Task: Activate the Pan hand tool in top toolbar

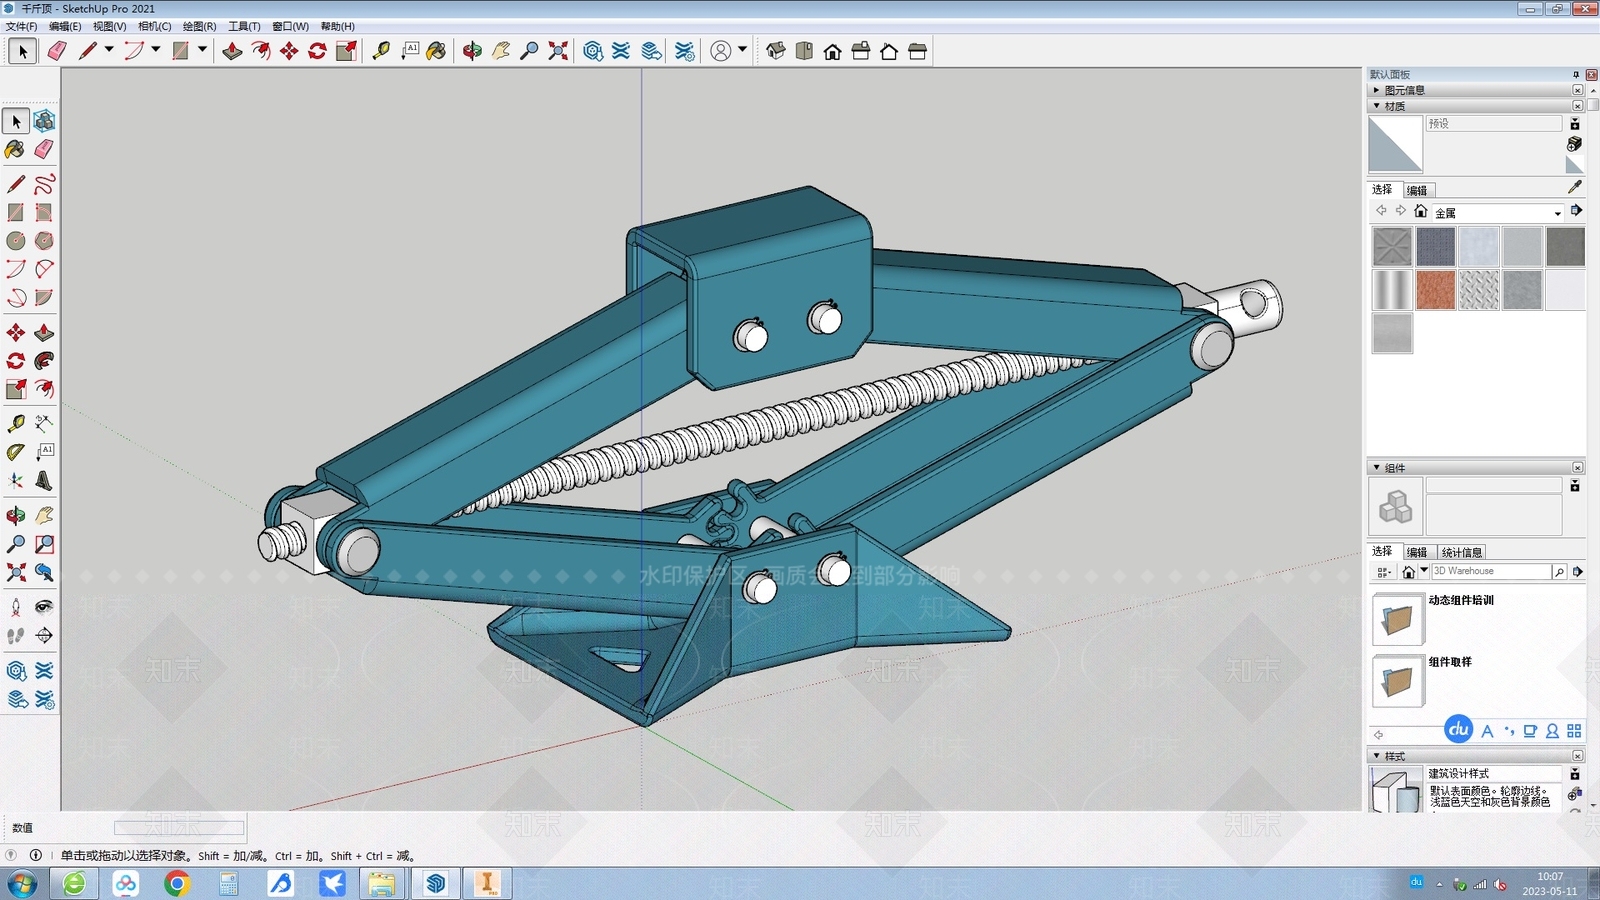Action: pos(501,51)
